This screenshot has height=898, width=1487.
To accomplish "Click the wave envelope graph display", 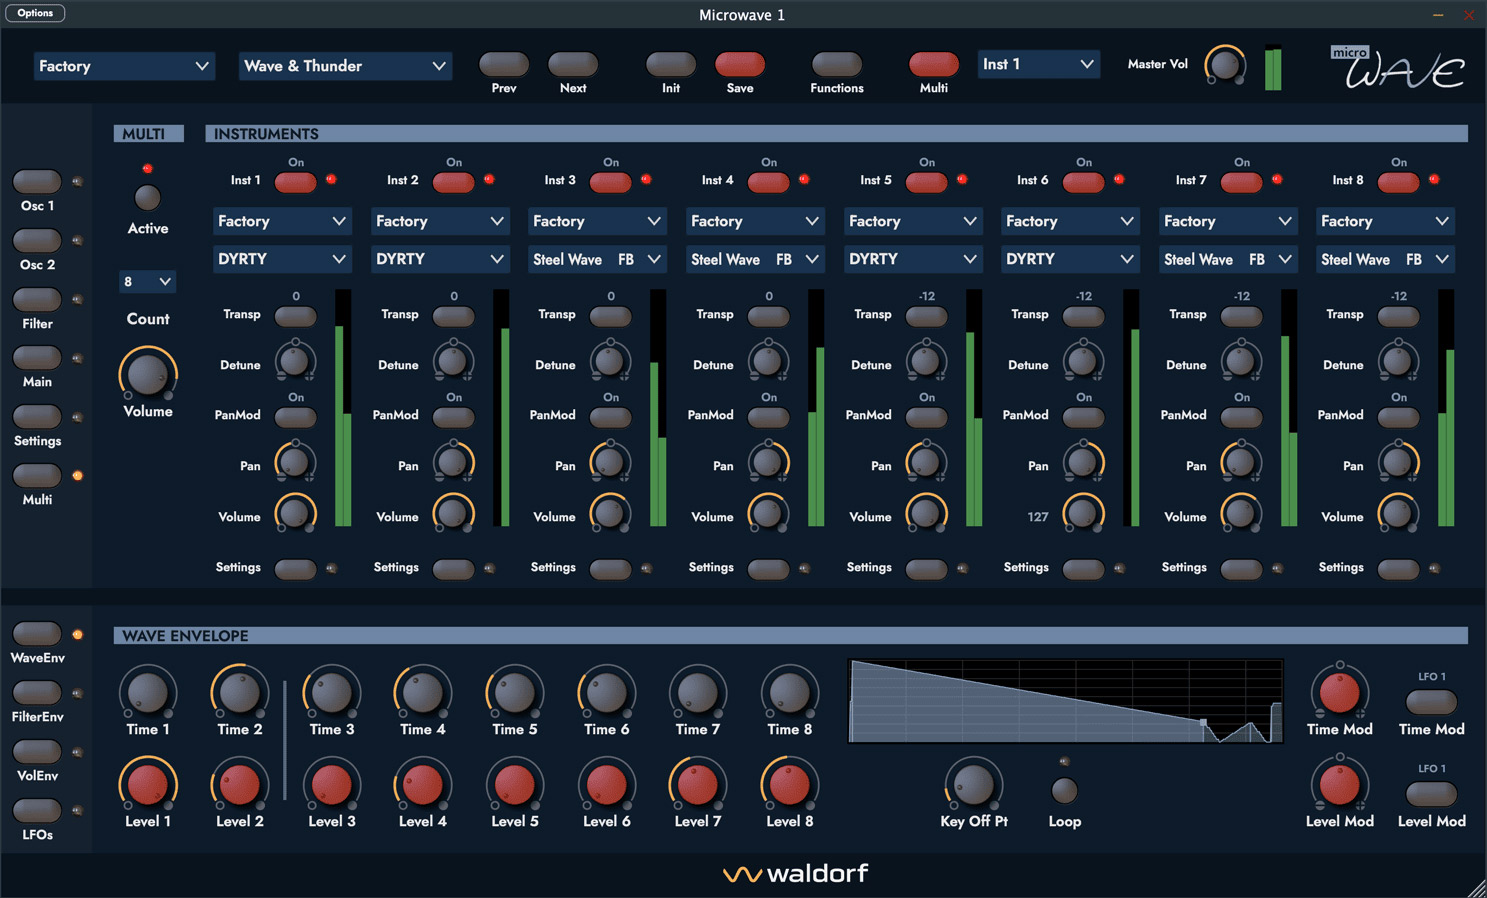I will (1065, 700).
